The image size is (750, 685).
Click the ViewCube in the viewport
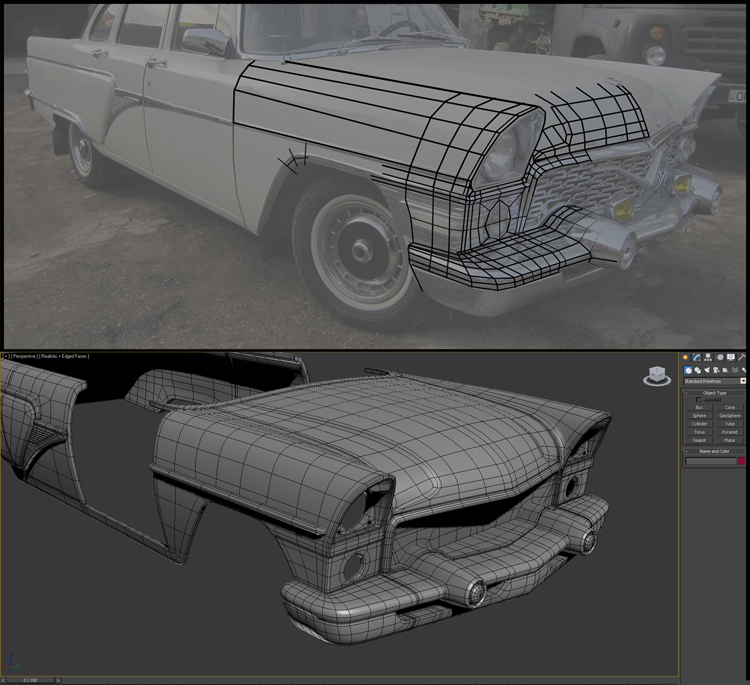pyautogui.click(x=656, y=376)
